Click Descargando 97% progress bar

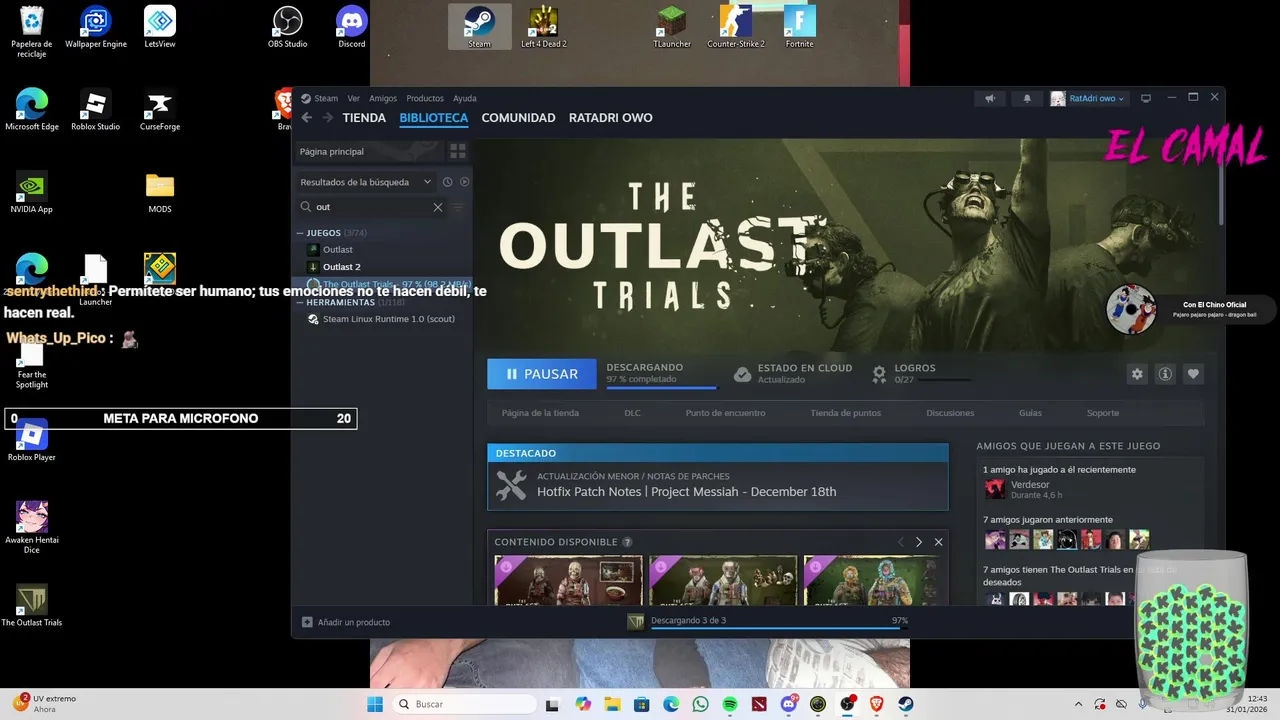click(x=661, y=387)
